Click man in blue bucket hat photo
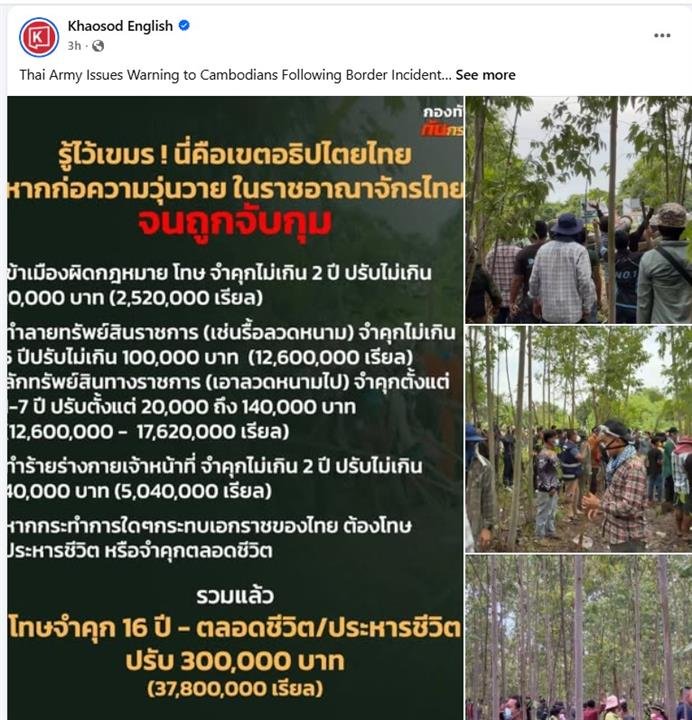The height and width of the screenshot is (720, 692). coord(566,269)
